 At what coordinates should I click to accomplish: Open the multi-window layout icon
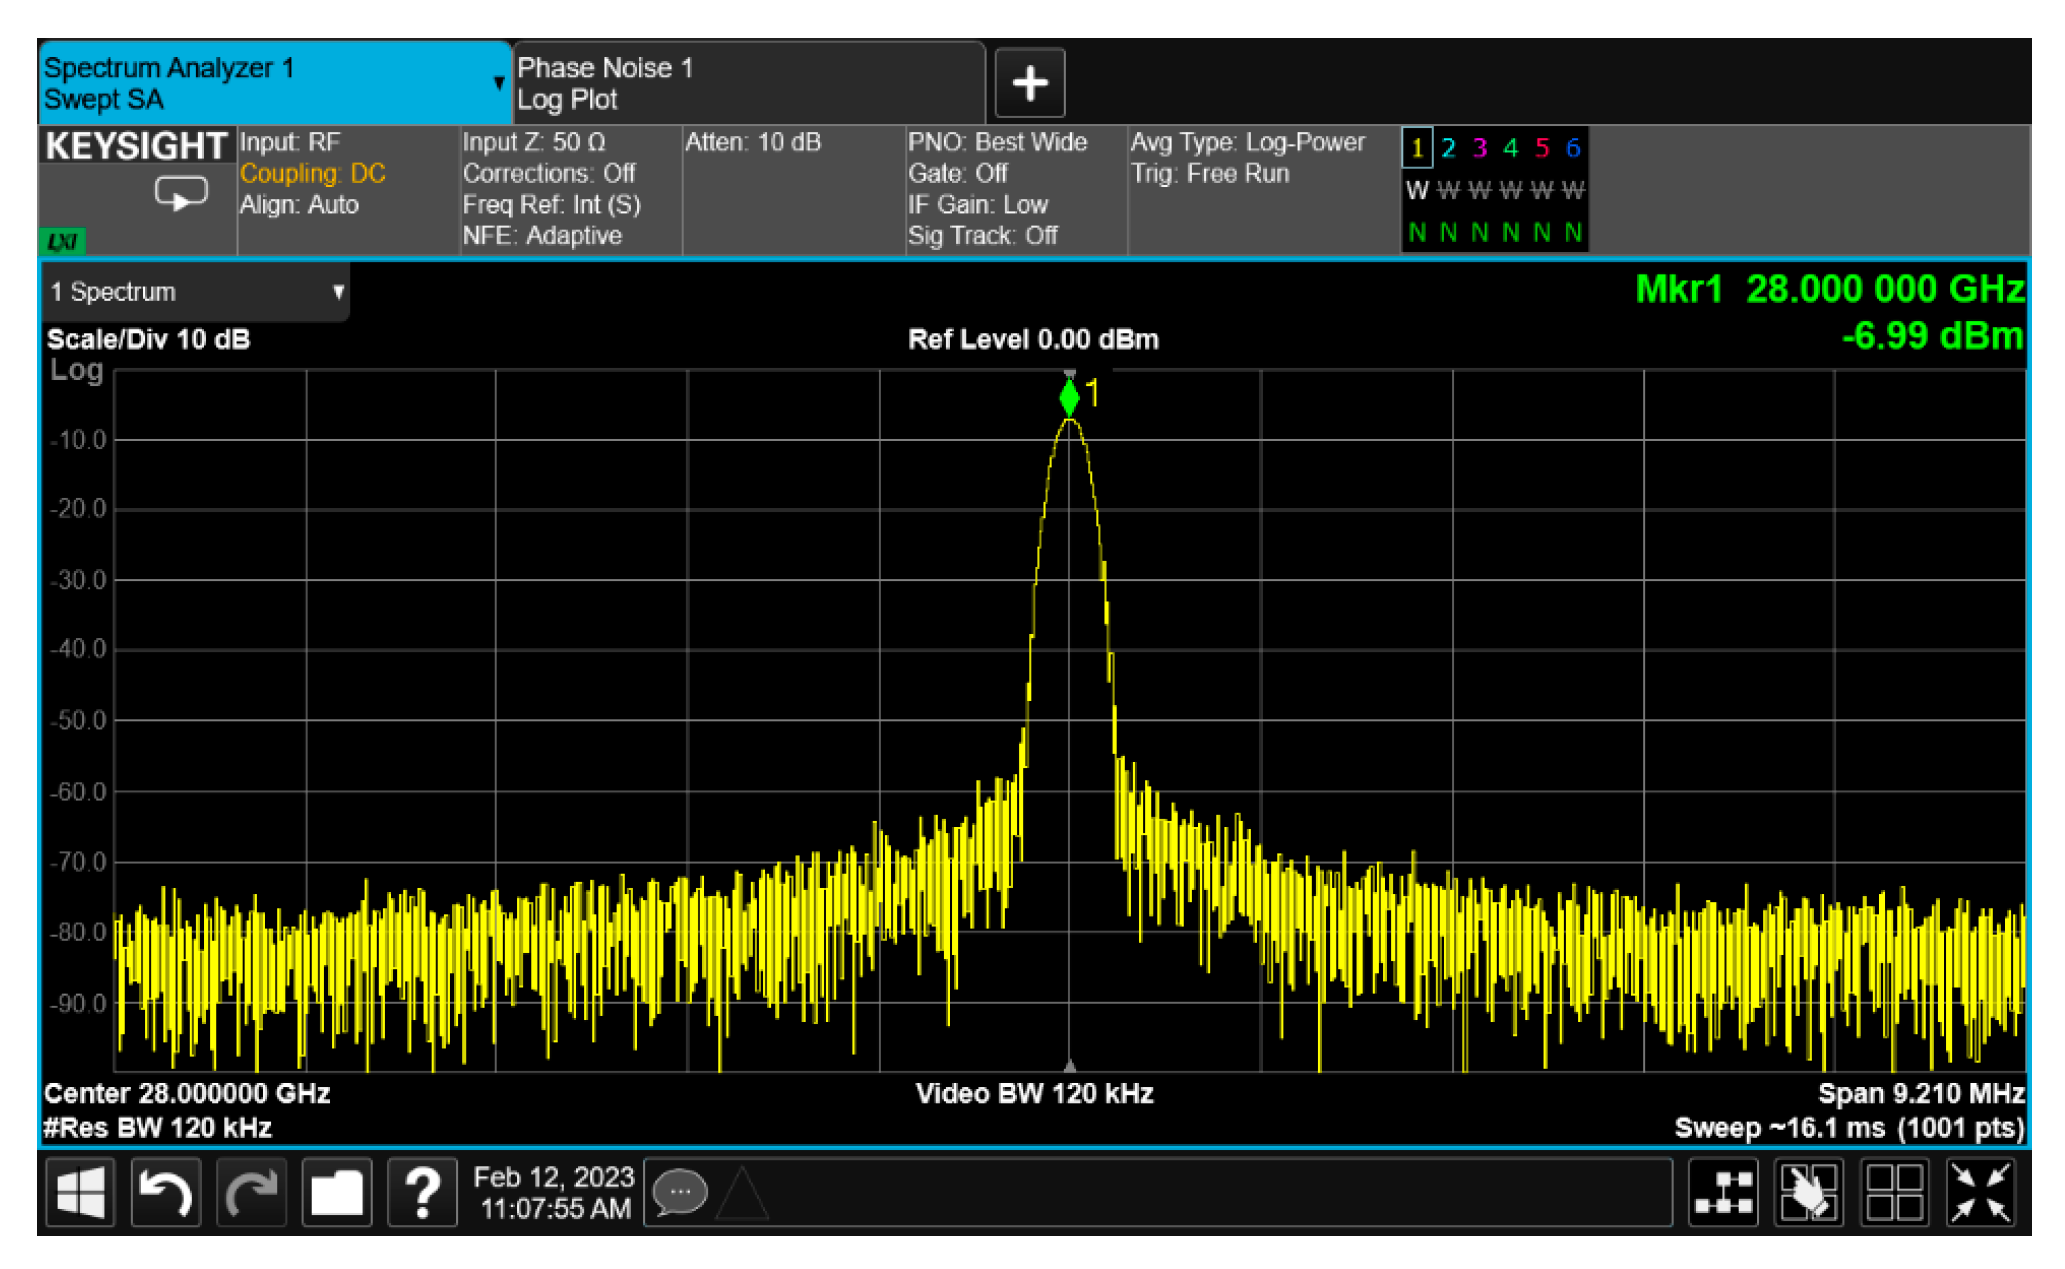(1894, 1192)
